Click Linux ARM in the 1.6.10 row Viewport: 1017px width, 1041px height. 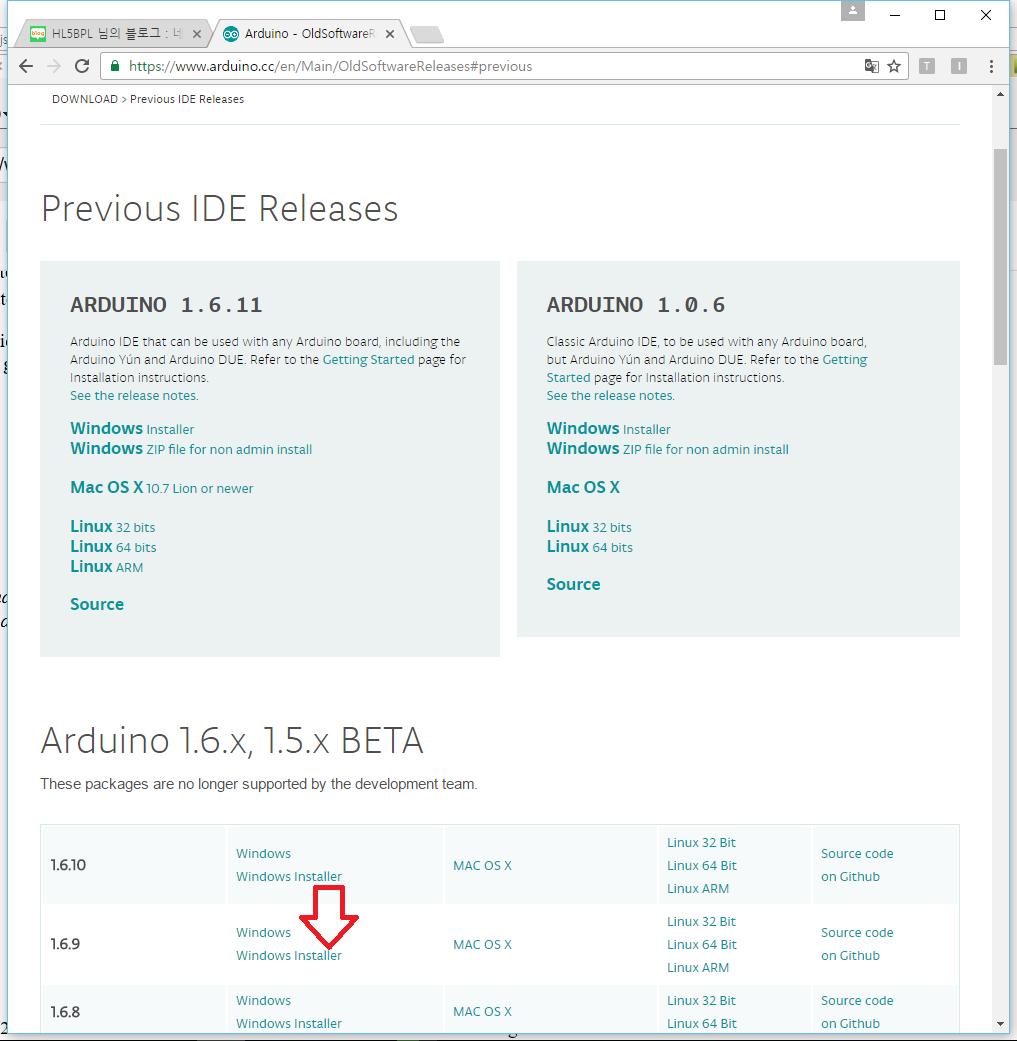pyautogui.click(x=698, y=888)
